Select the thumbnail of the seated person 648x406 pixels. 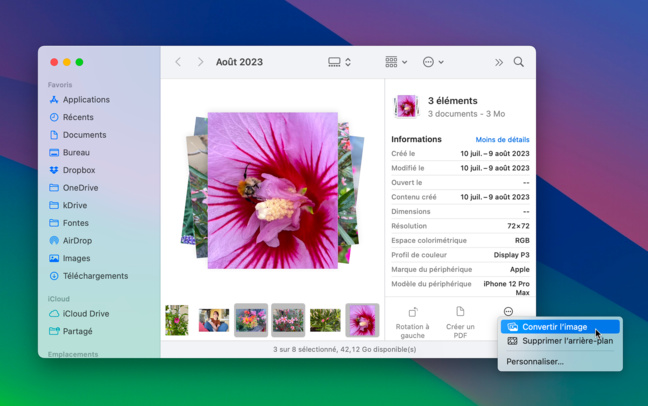(214, 320)
